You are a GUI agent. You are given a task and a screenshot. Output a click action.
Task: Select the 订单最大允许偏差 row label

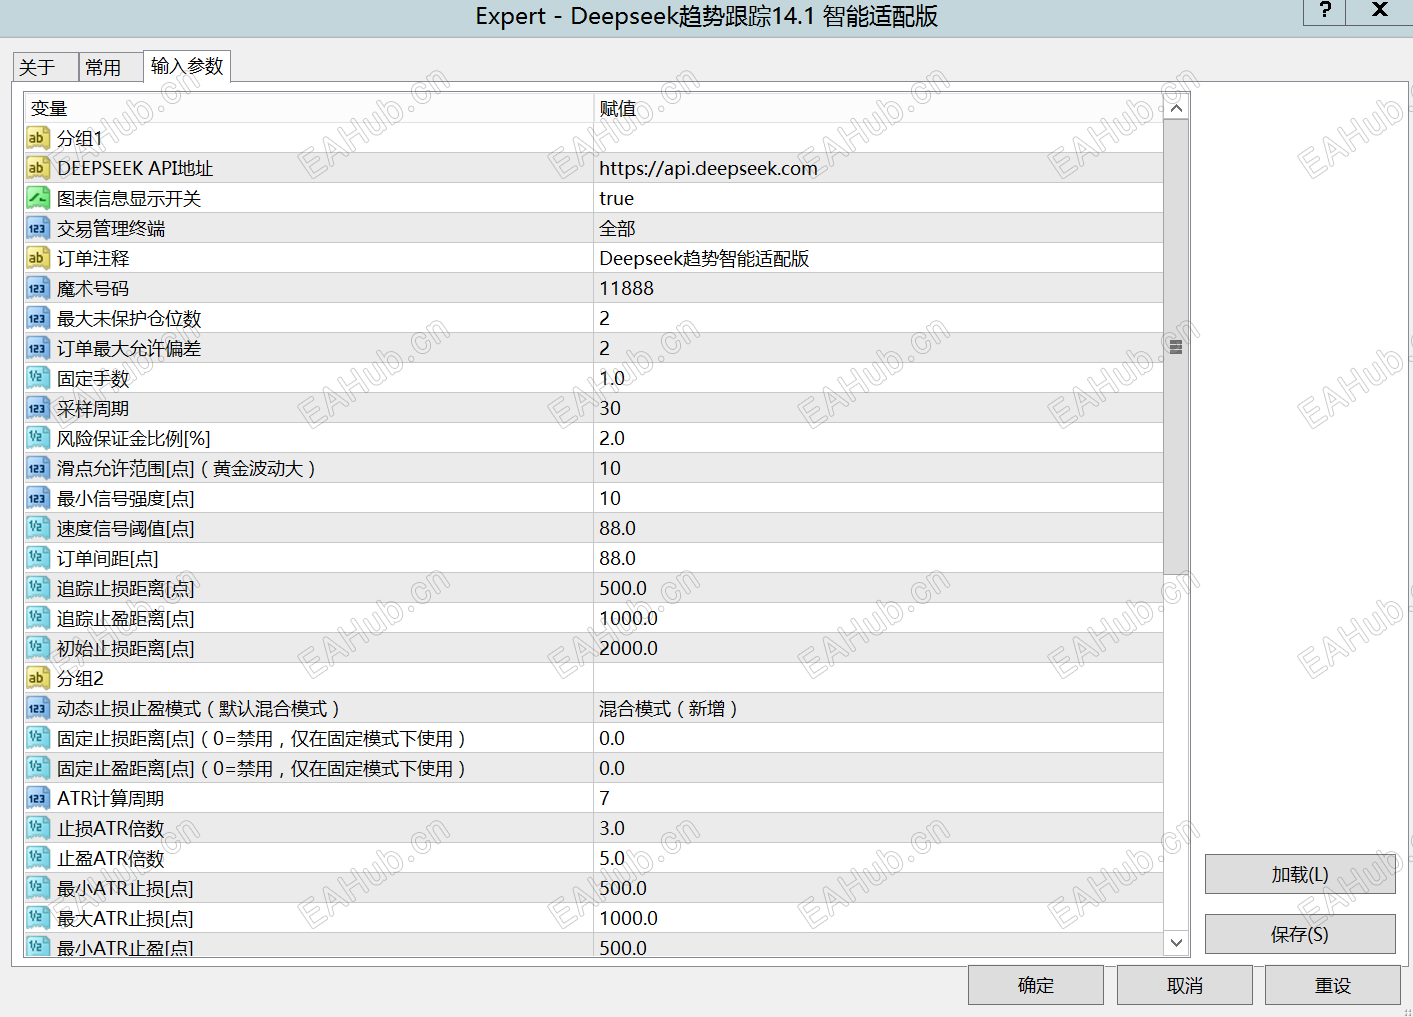click(129, 349)
